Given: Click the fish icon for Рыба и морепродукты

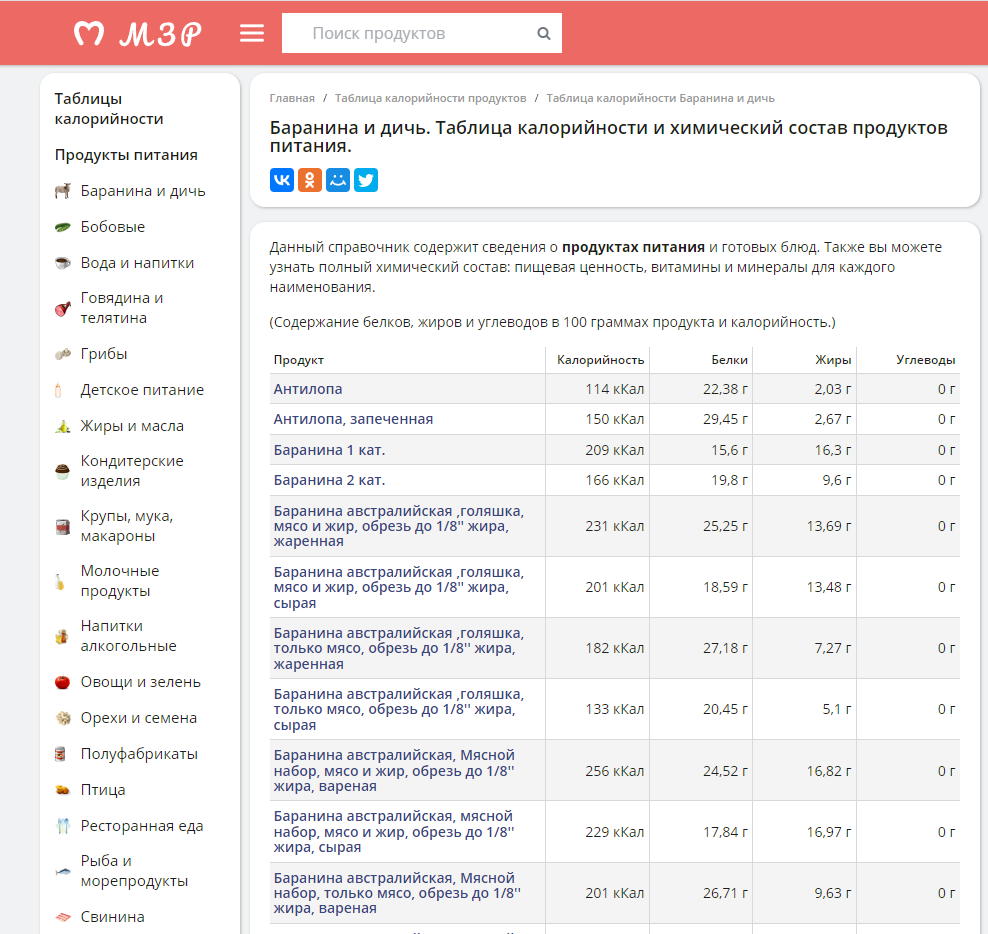Looking at the screenshot, I should pos(62,871).
